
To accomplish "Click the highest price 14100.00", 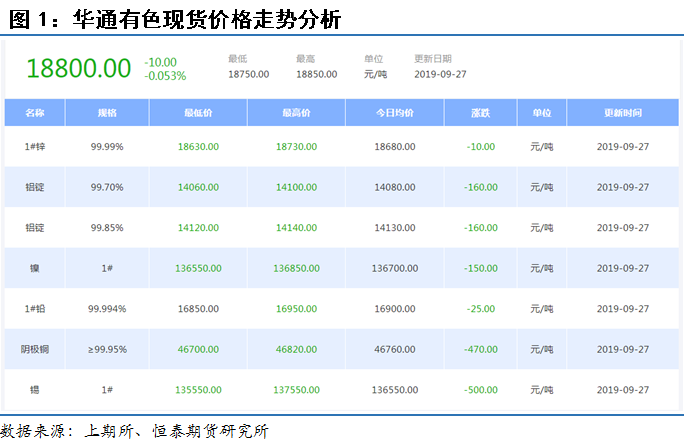I will (297, 187).
